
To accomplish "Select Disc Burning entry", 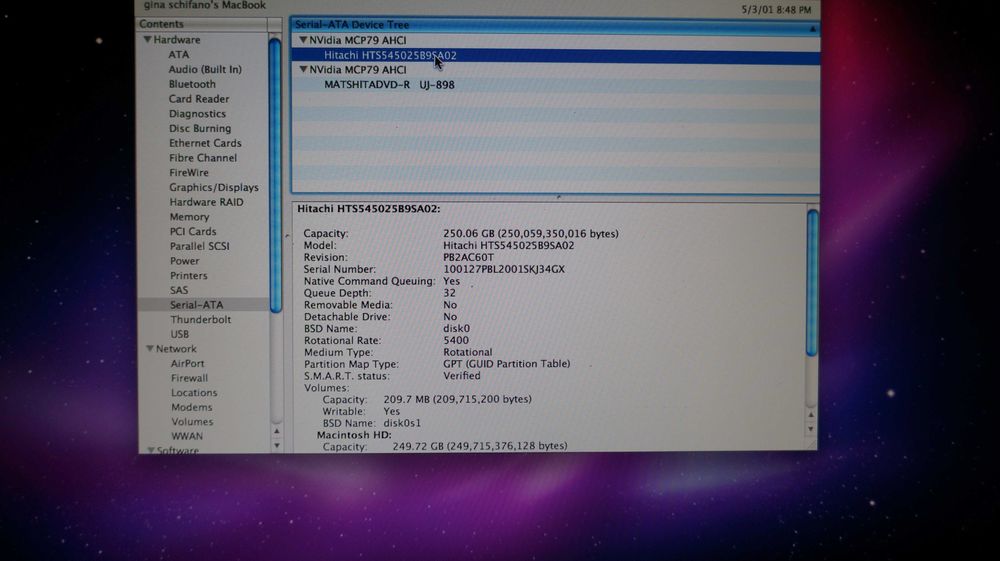I will (x=200, y=128).
